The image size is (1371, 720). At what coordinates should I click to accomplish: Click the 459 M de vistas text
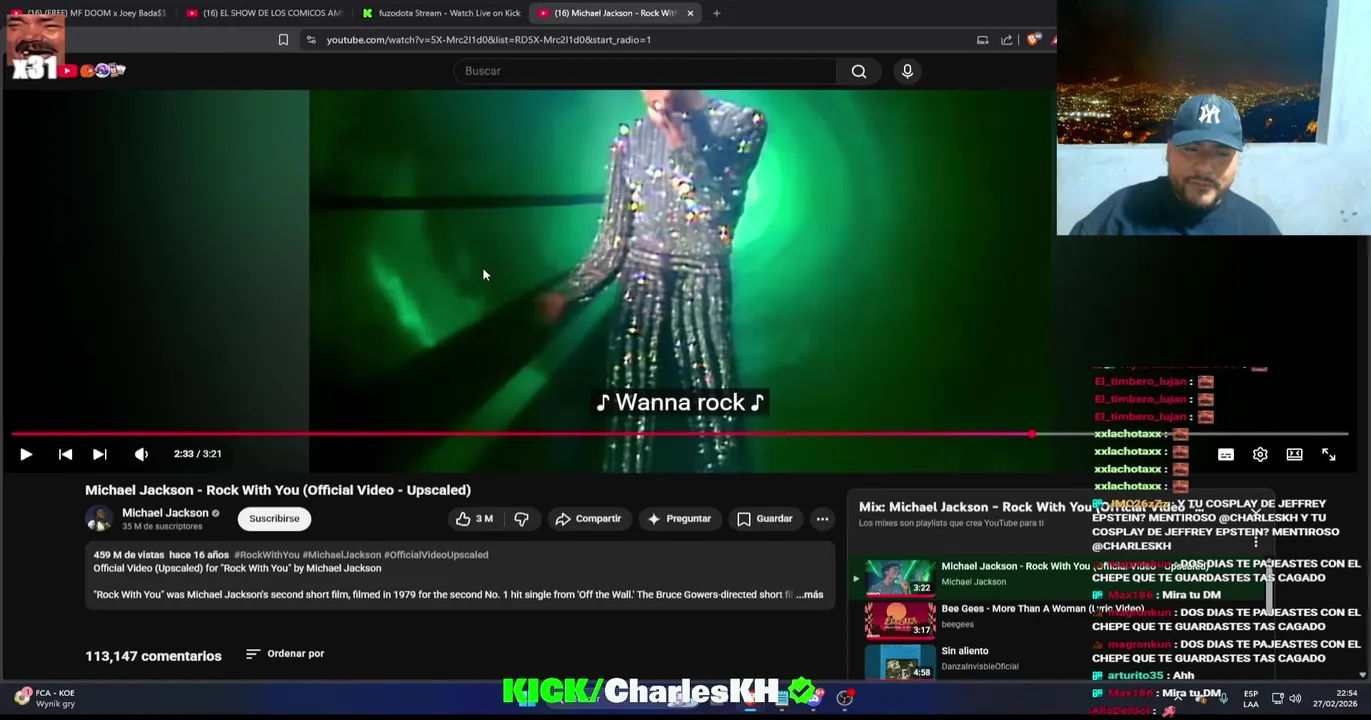129,555
